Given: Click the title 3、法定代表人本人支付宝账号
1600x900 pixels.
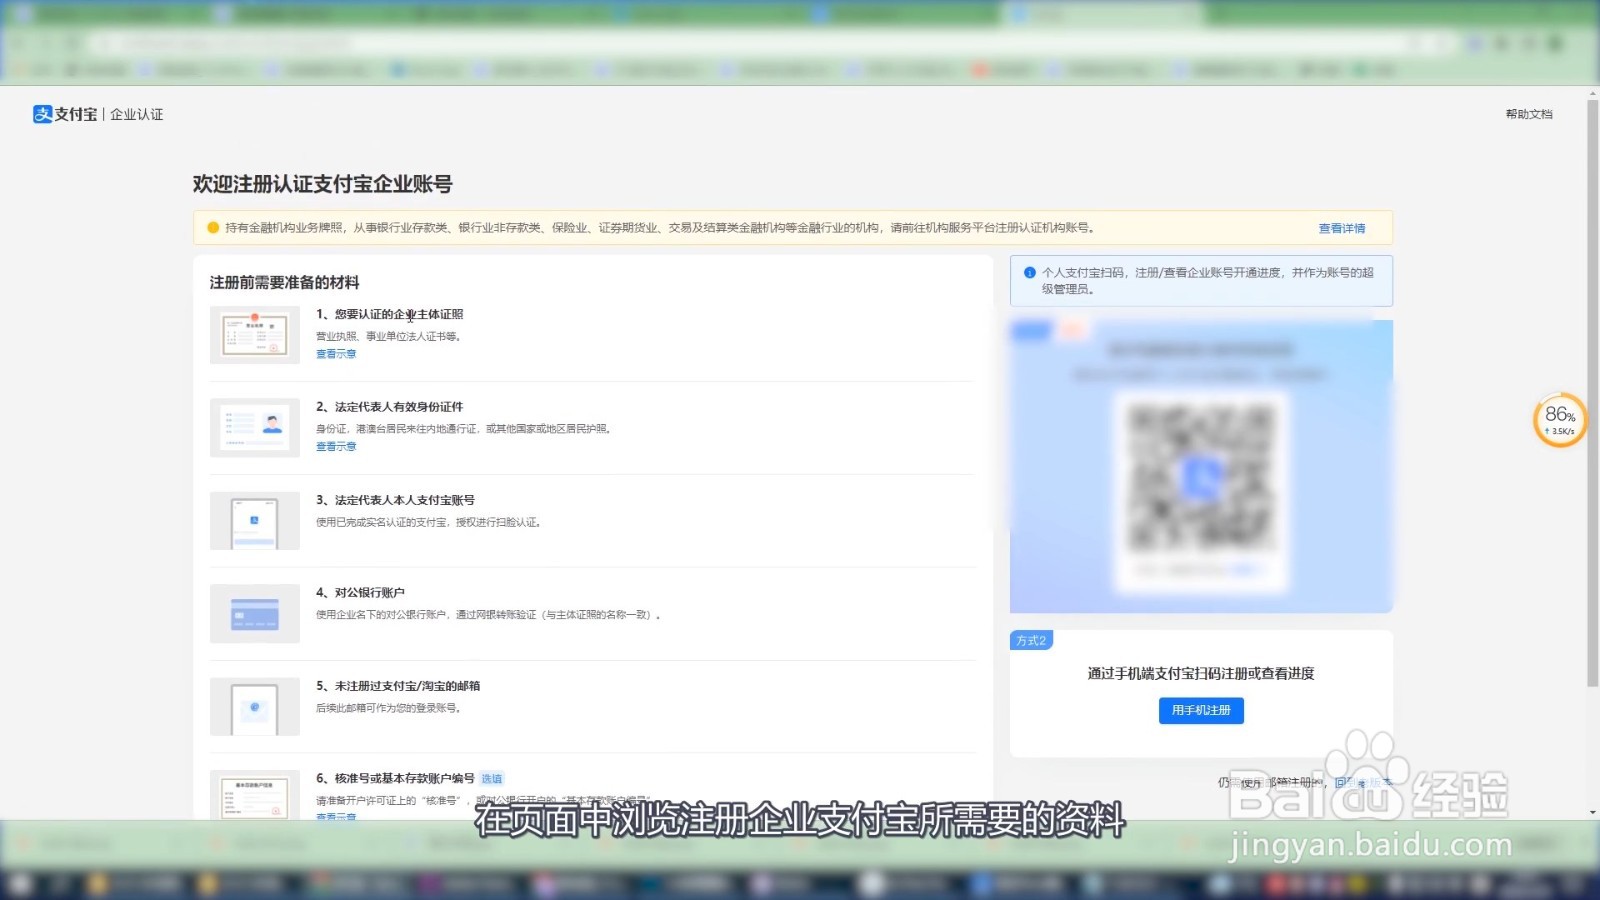Looking at the screenshot, I should click(x=395, y=500).
